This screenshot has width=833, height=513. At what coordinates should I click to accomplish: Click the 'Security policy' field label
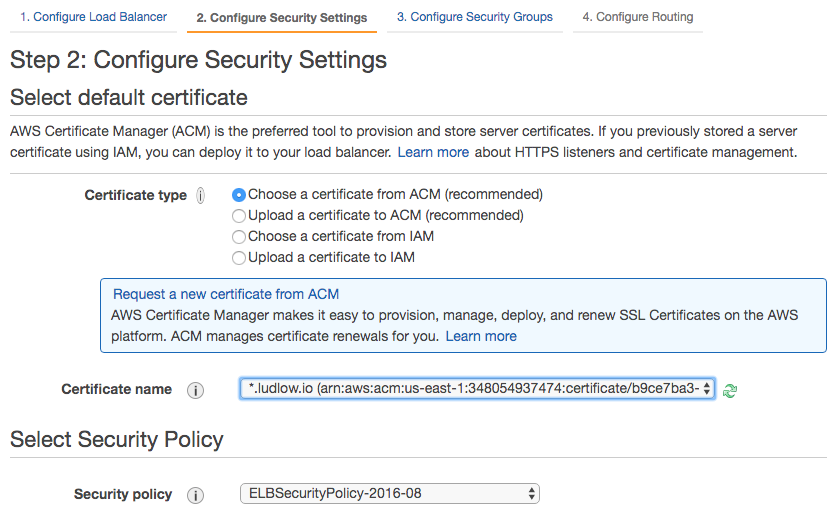123,494
